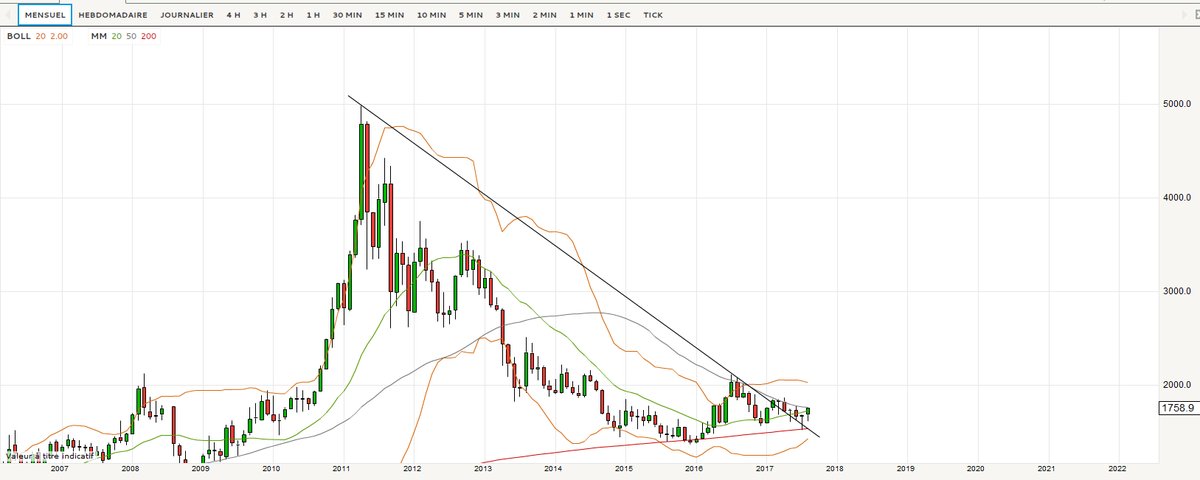Select the 30 MIN timeframe
This screenshot has height=480, width=1200.
coord(347,16)
